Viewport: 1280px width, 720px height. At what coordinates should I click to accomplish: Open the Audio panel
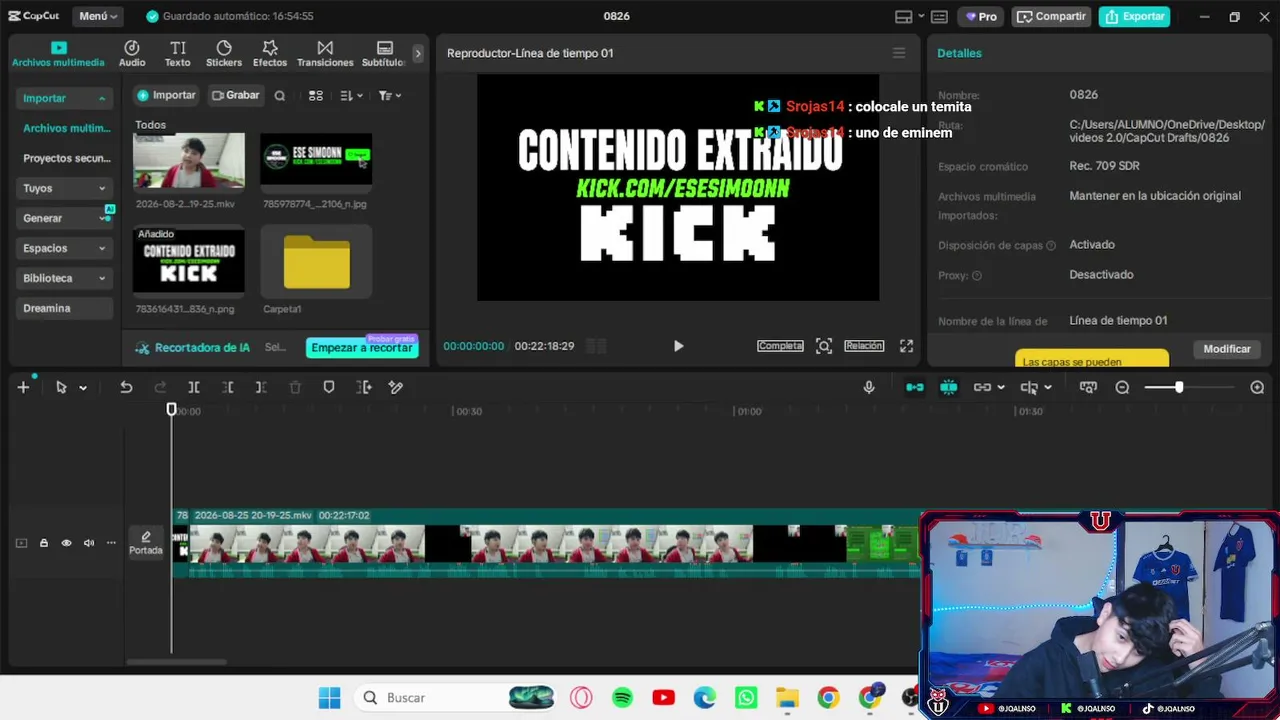click(x=132, y=54)
